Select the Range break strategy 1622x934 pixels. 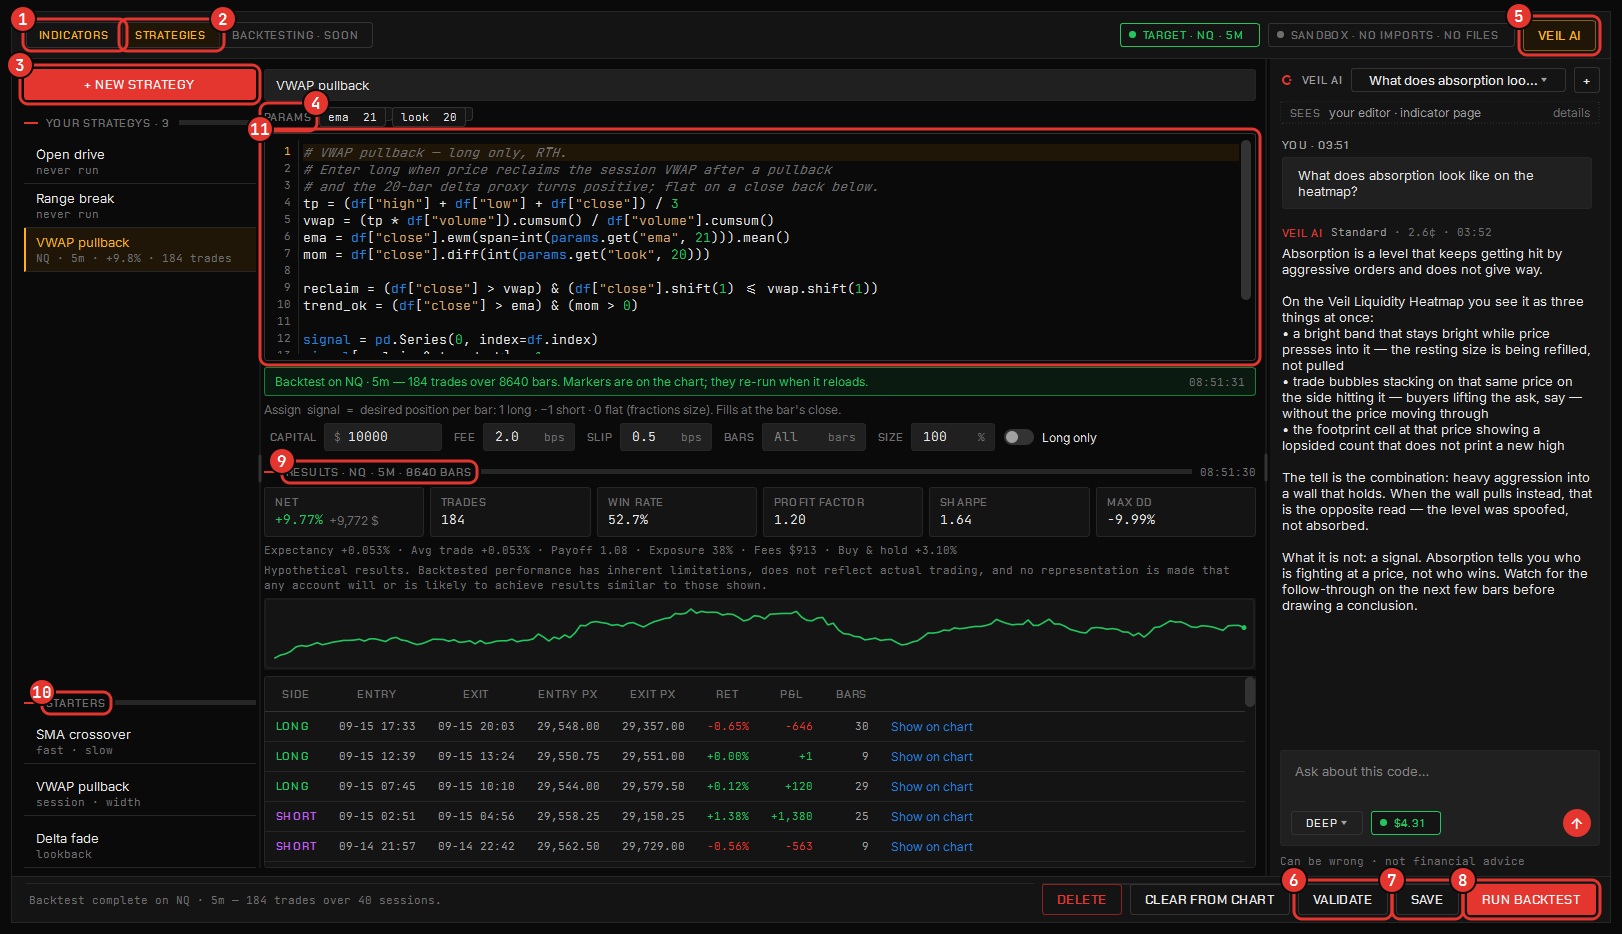(x=140, y=206)
